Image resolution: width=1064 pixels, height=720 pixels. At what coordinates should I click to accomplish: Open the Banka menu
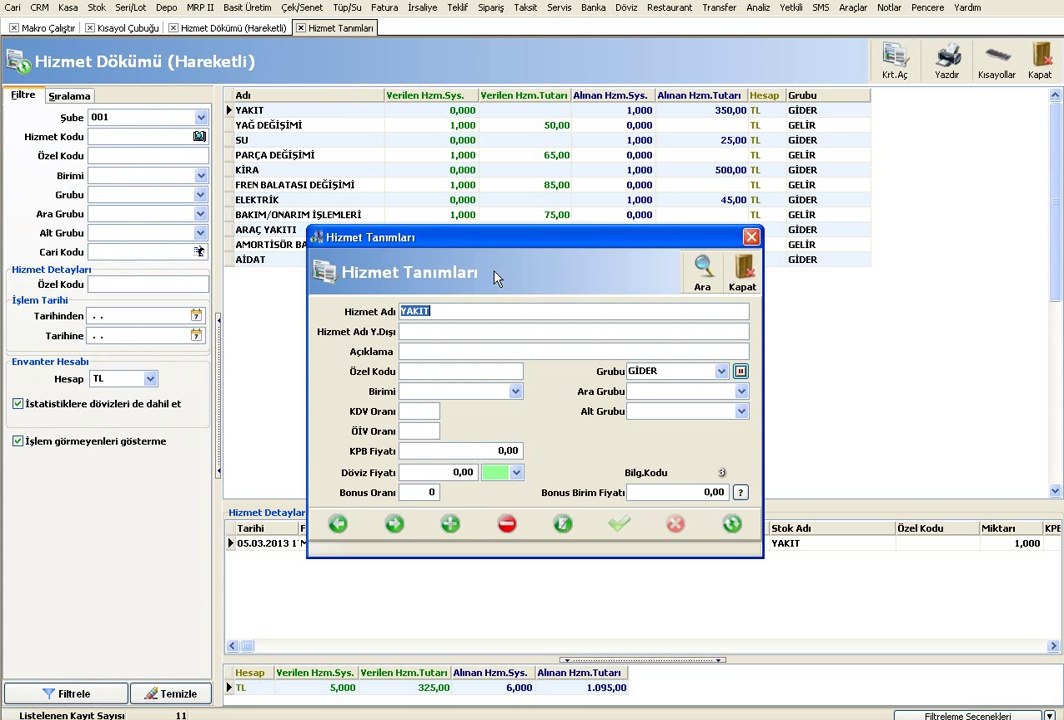point(593,7)
